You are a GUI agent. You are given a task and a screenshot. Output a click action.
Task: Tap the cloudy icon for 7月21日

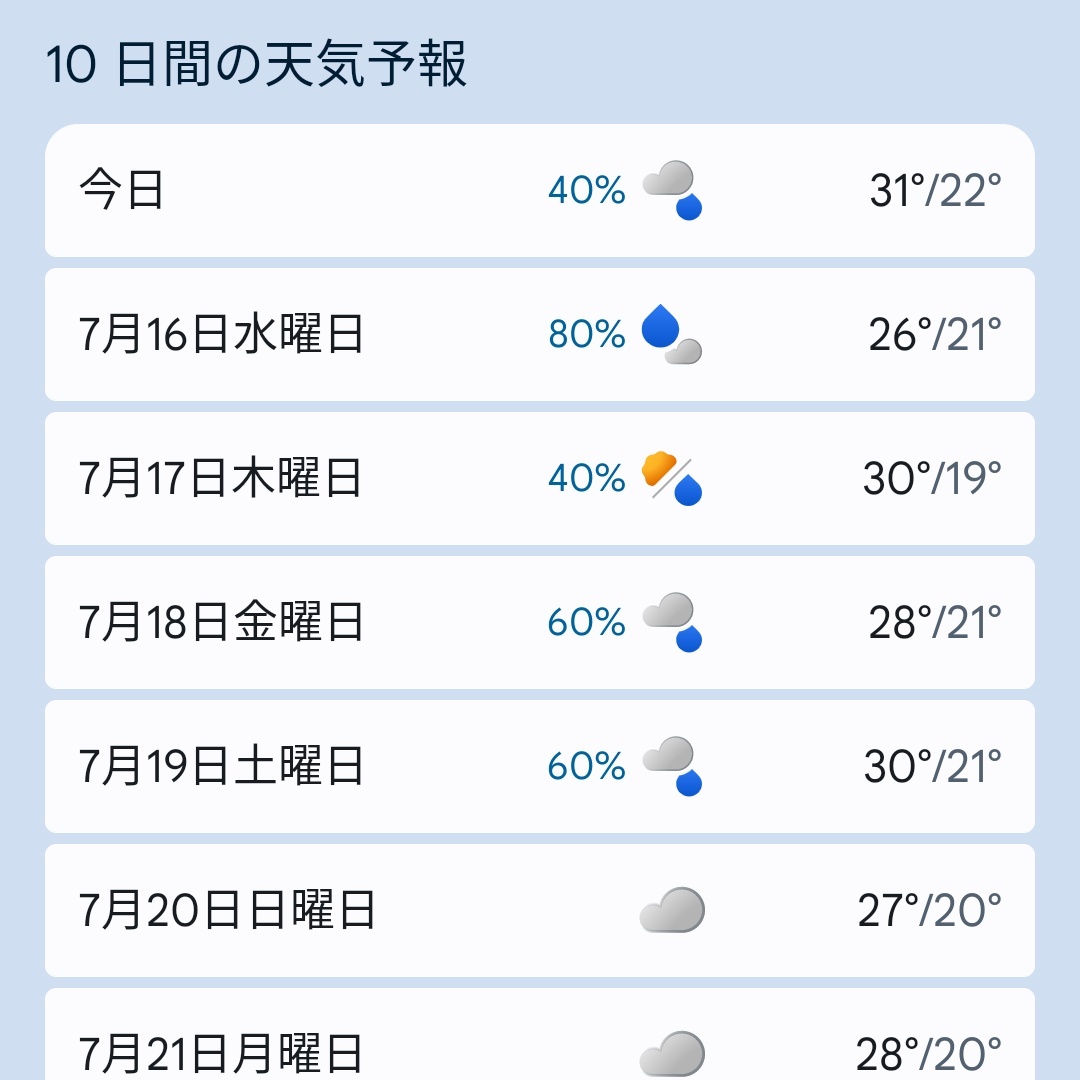tap(672, 1054)
